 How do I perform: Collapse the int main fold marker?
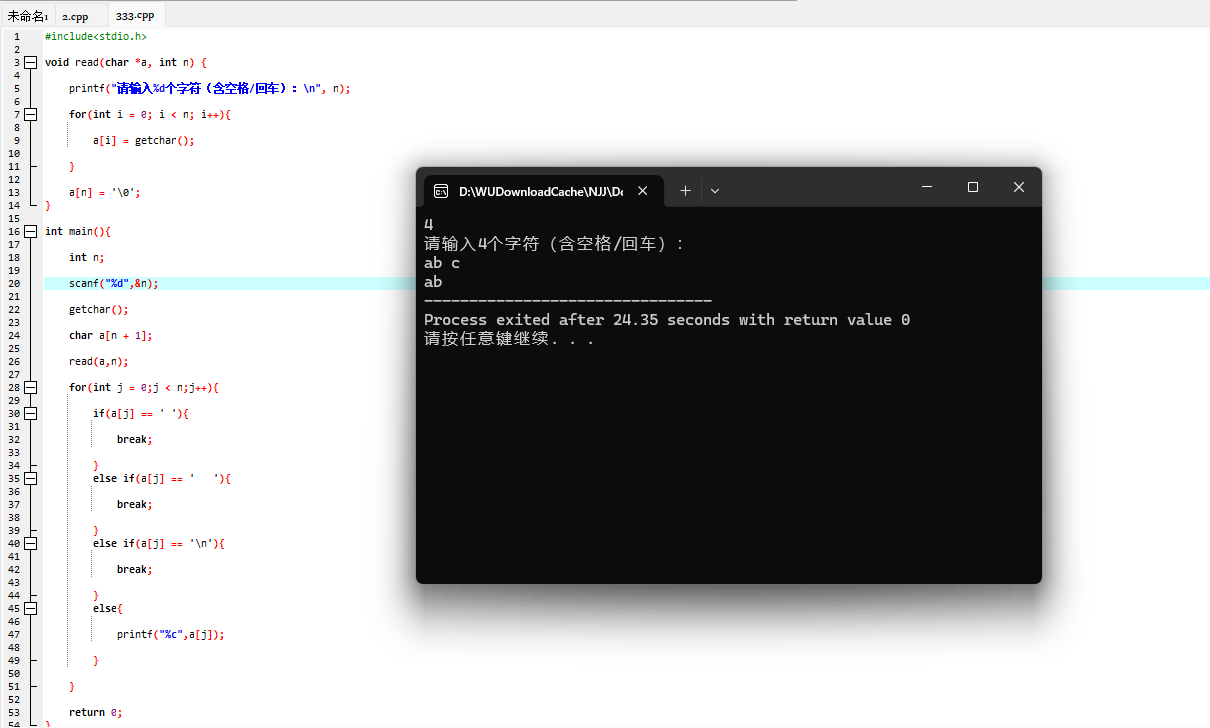click(x=30, y=231)
